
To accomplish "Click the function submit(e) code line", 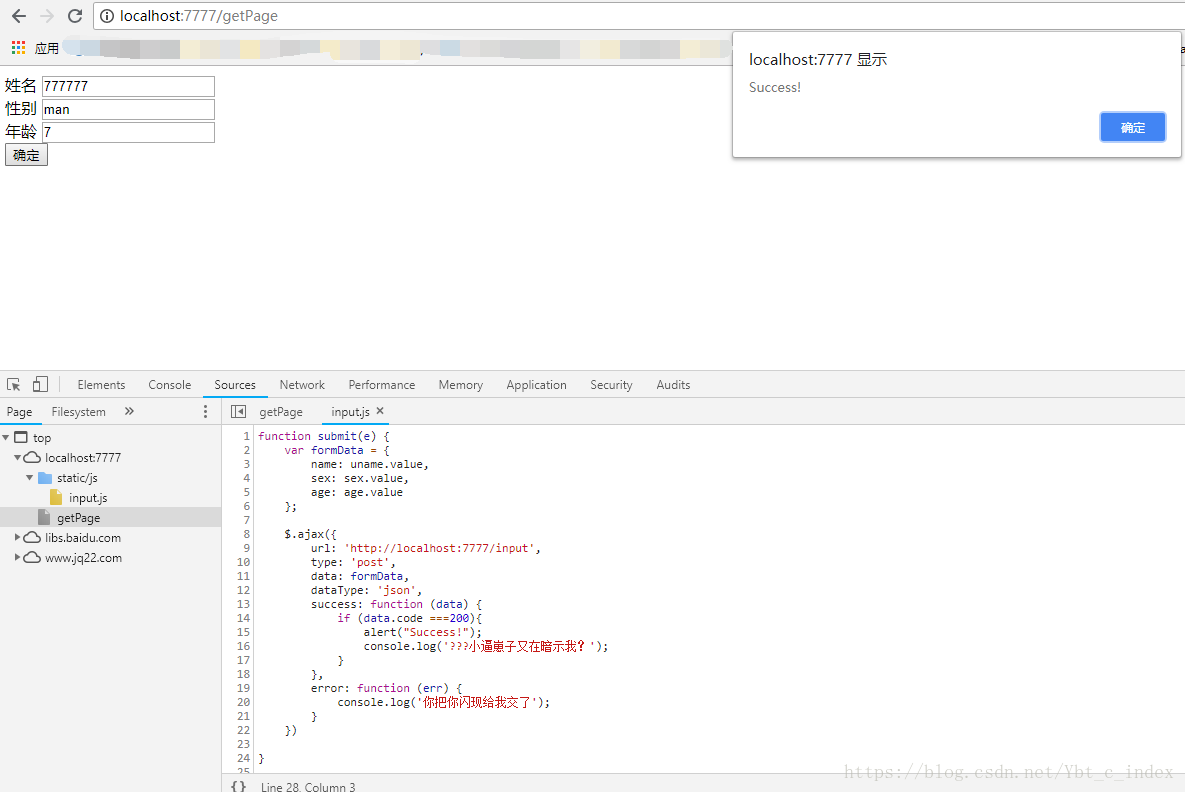I will tap(323, 436).
